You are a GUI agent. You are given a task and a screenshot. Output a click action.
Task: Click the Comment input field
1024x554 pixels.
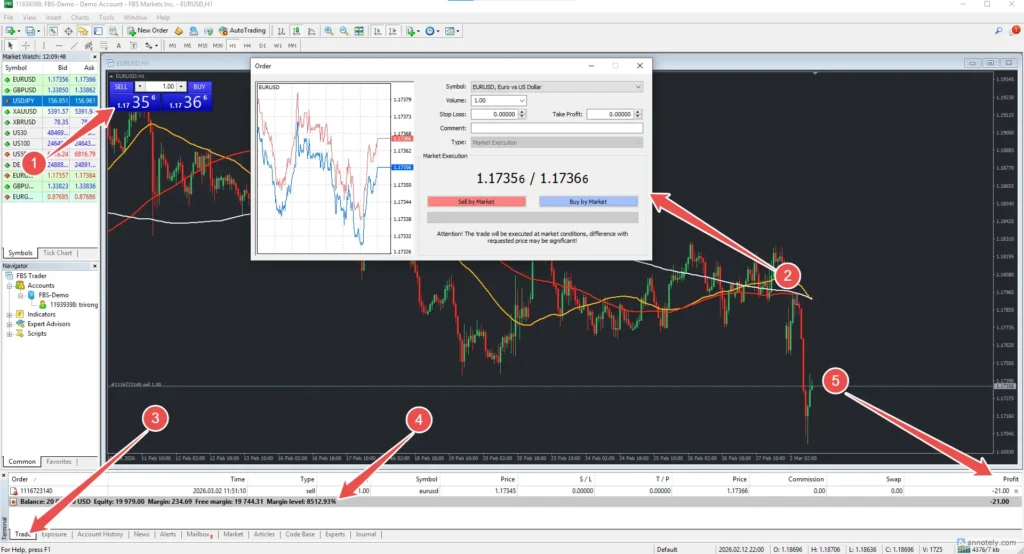(x=556, y=128)
